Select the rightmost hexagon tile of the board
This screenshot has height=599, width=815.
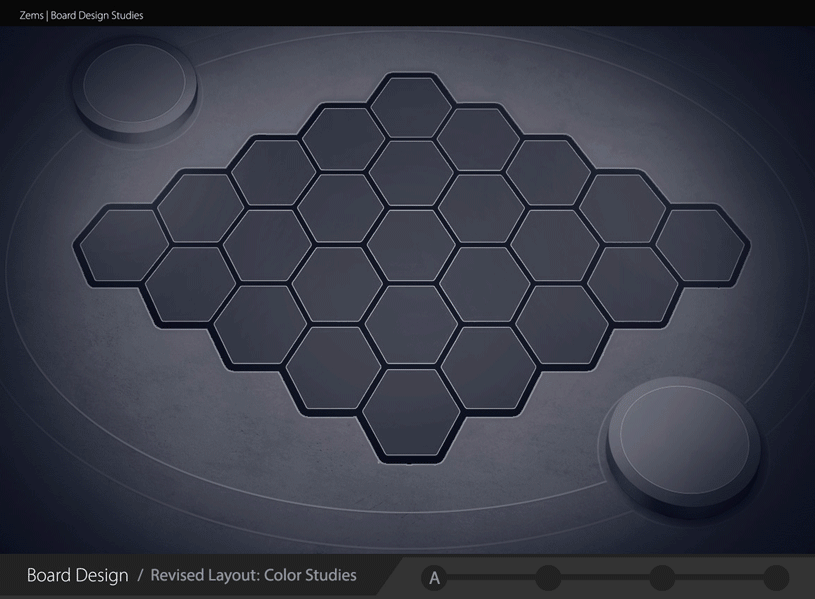pos(700,245)
